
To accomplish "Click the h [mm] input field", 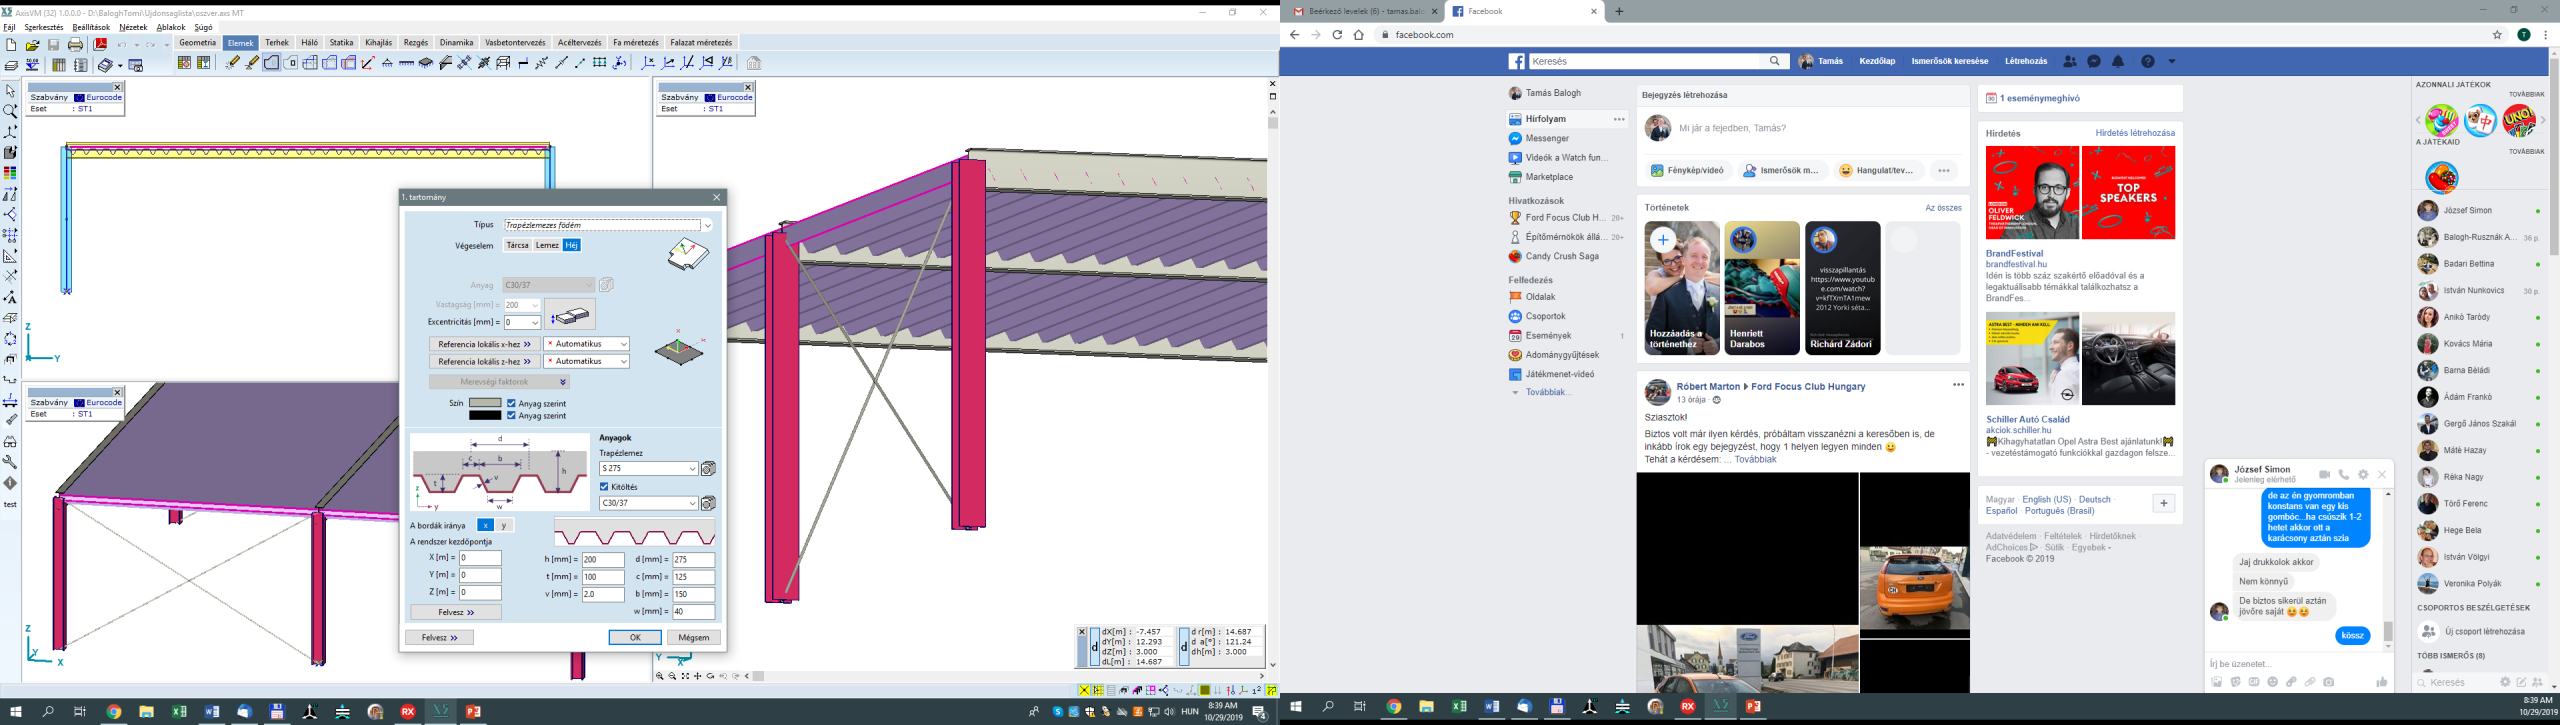I will point(603,560).
